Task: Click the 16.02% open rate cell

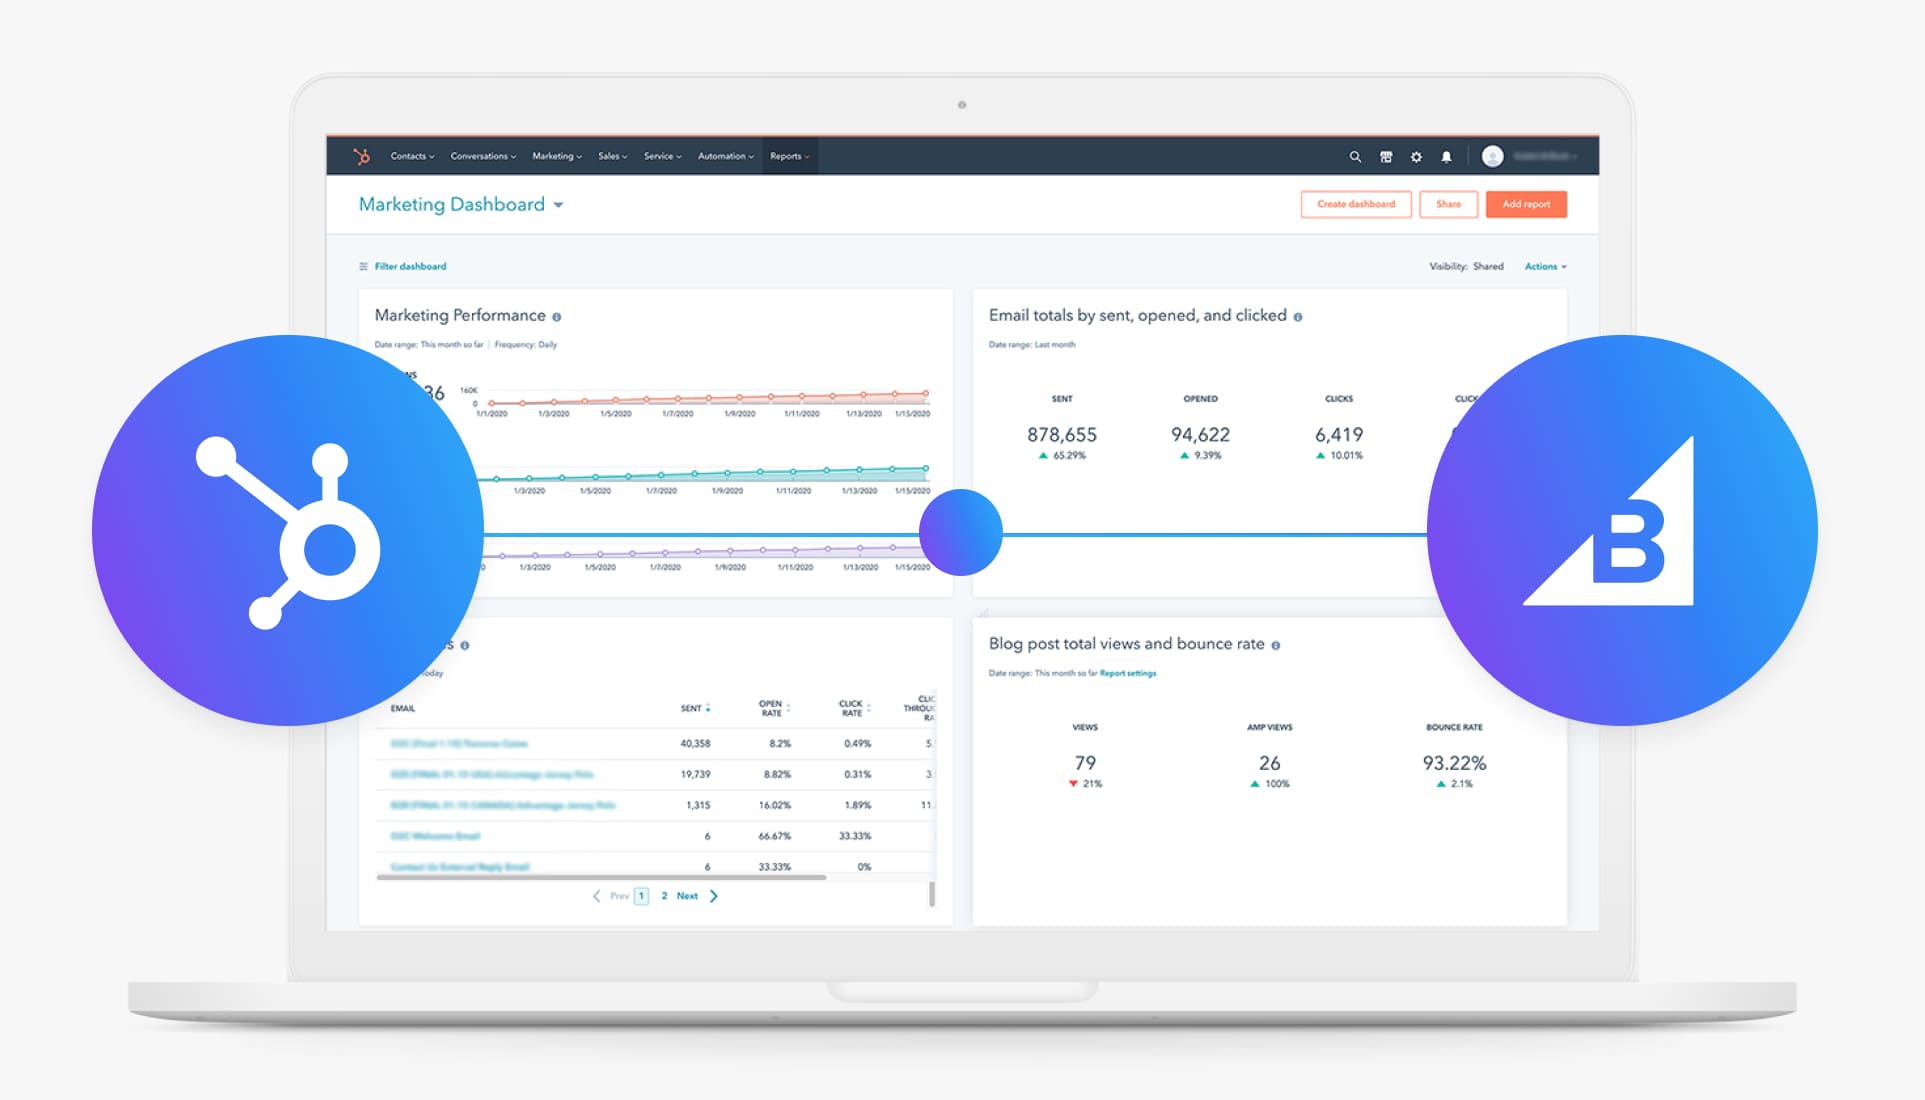Action: coord(774,805)
